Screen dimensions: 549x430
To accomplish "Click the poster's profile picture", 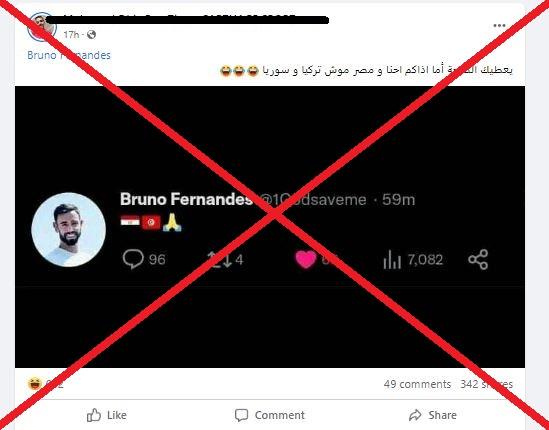I will click(x=41, y=27).
